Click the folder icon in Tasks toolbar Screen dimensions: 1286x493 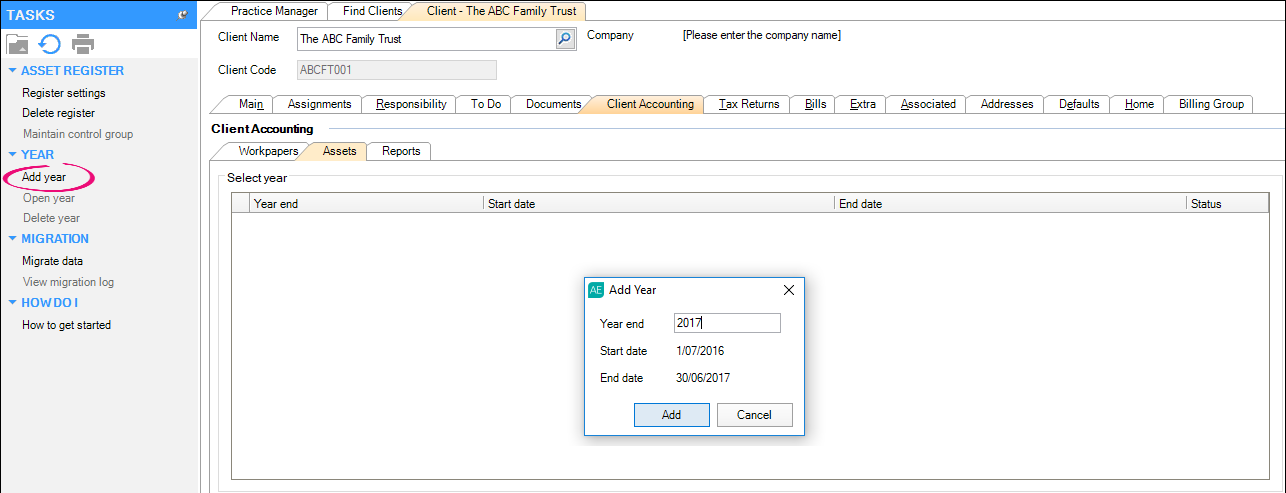[x=18, y=44]
